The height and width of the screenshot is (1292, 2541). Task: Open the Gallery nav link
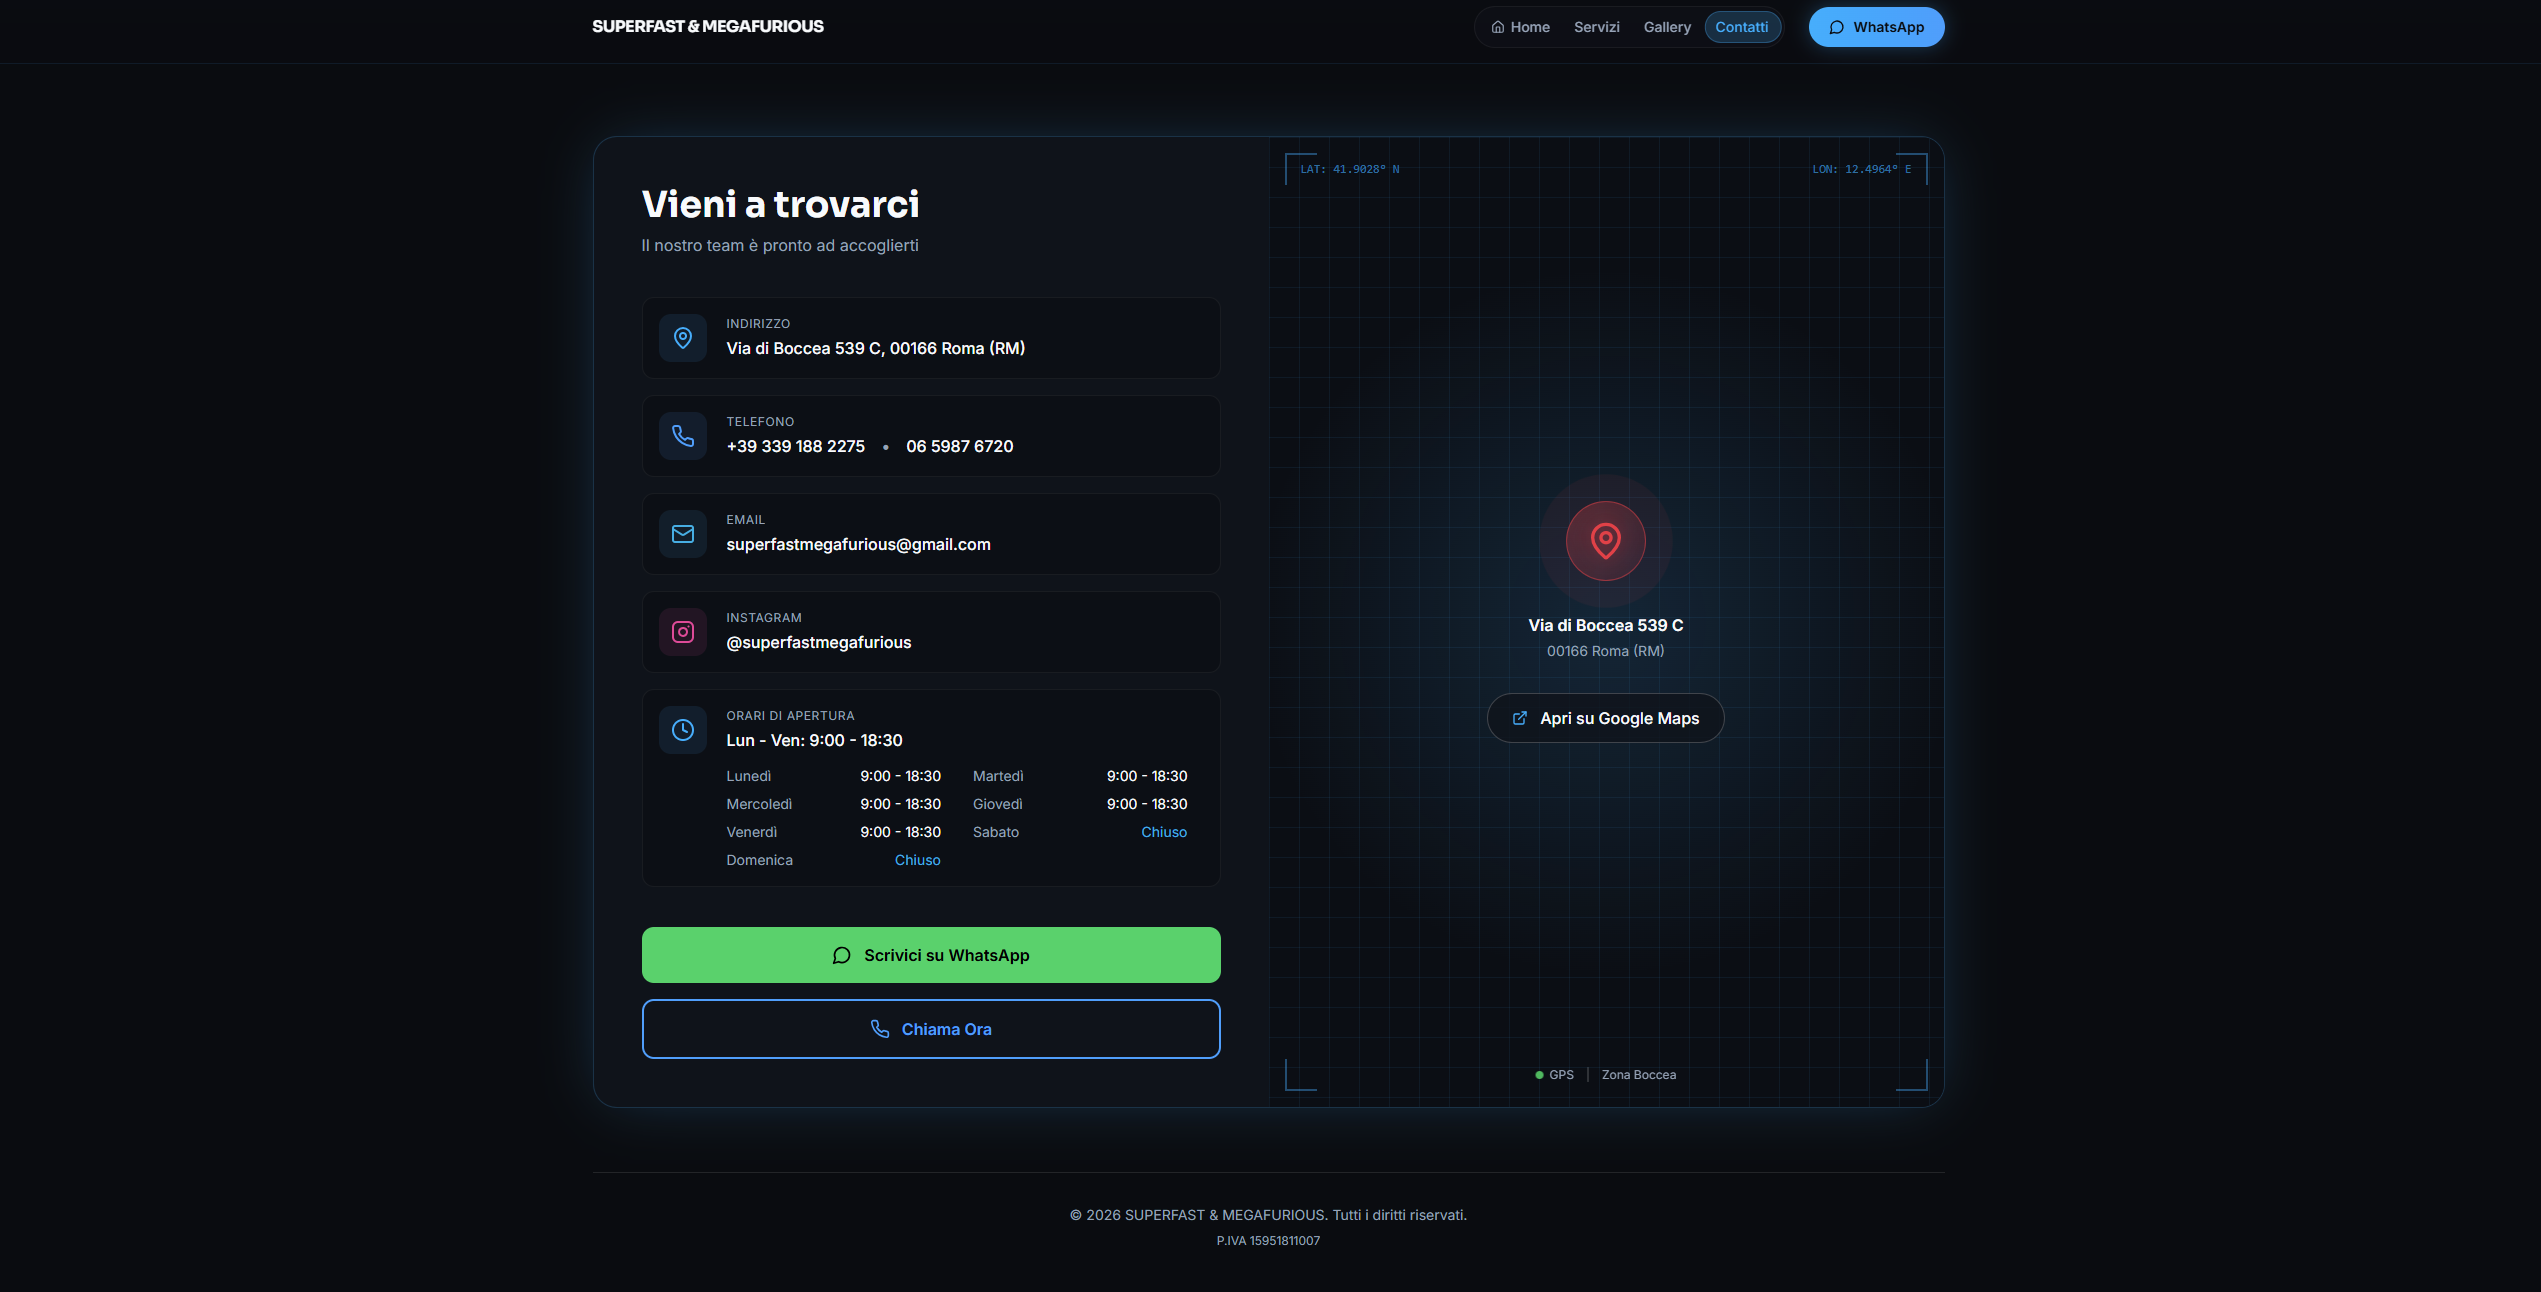(1667, 27)
